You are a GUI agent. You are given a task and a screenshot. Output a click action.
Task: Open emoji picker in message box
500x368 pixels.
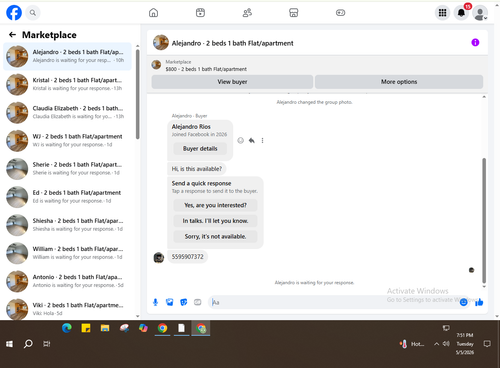463,302
